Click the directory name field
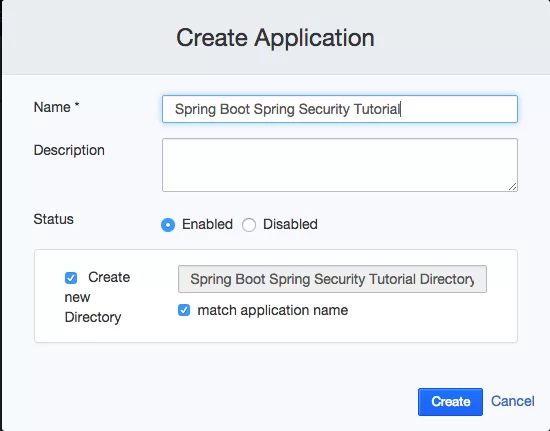The image size is (550, 431). 332,279
